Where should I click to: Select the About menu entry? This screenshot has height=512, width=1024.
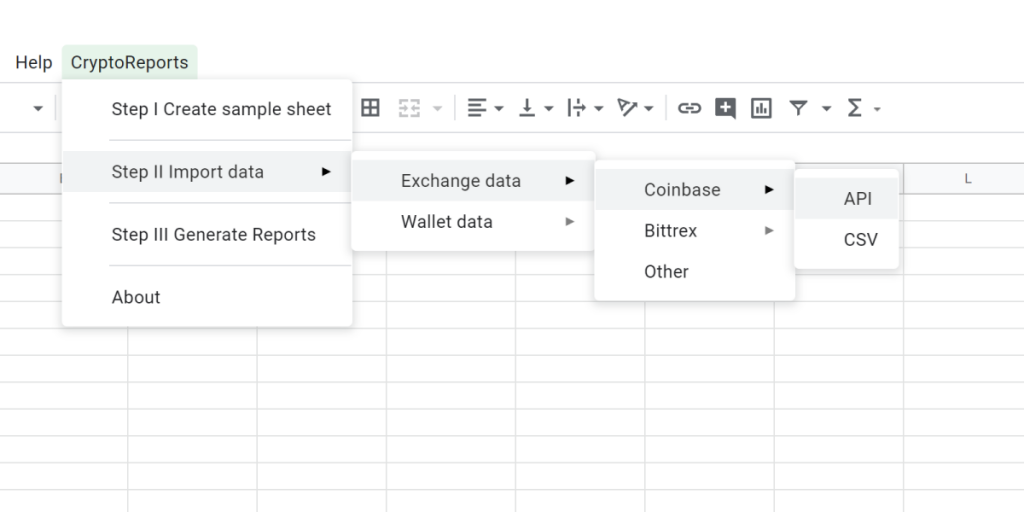point(136,297)
